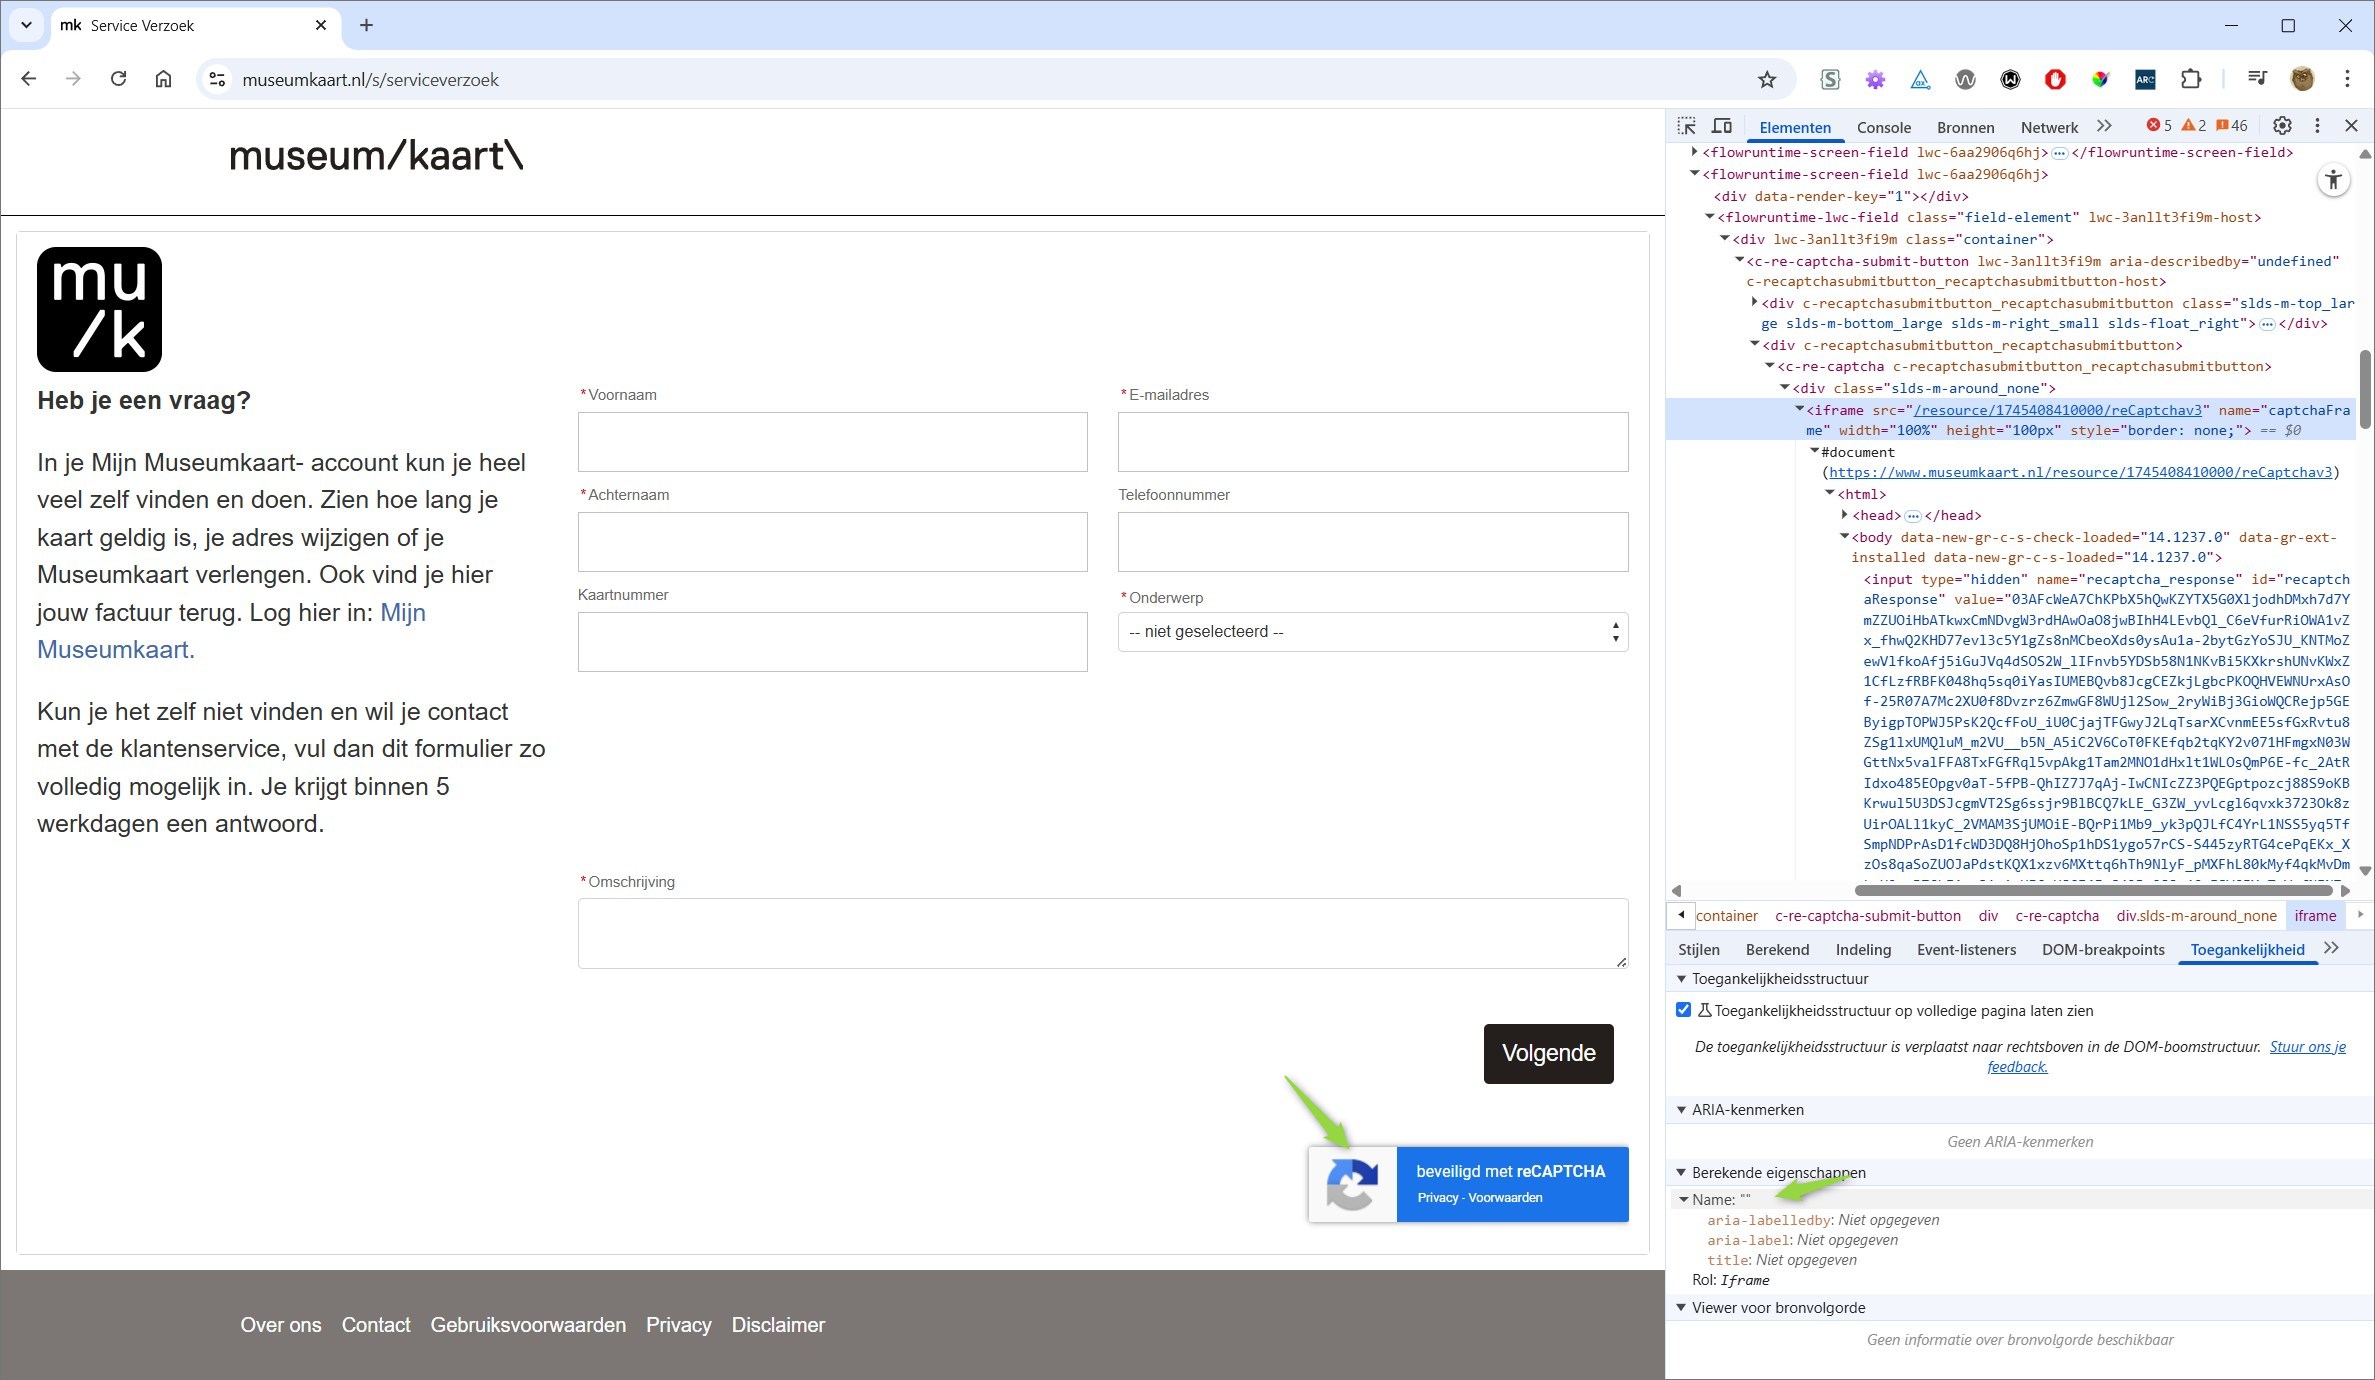Focus the E-mailadres input field
This screenshot has height=1380, width=2375.
tap(1372, 442)
